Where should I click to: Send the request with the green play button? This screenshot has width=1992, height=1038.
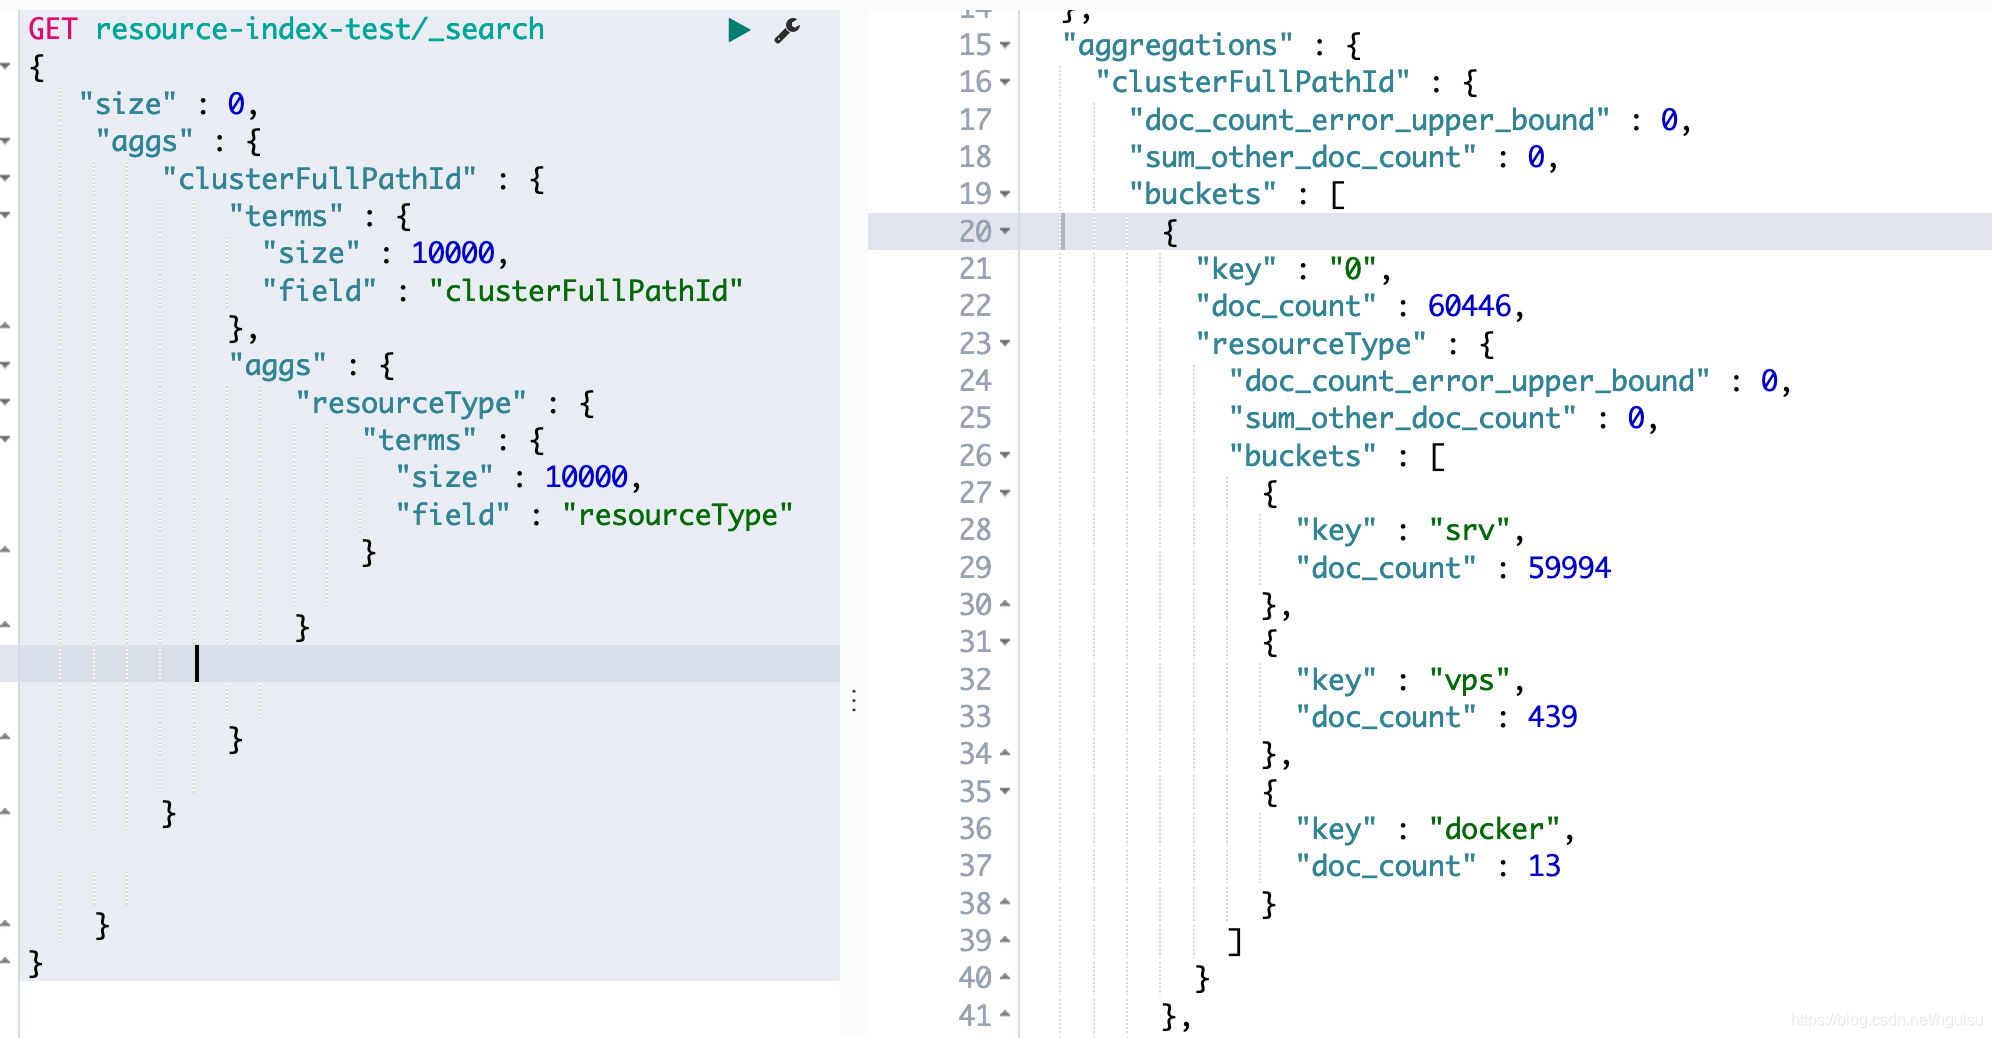[x=739, y=30]
